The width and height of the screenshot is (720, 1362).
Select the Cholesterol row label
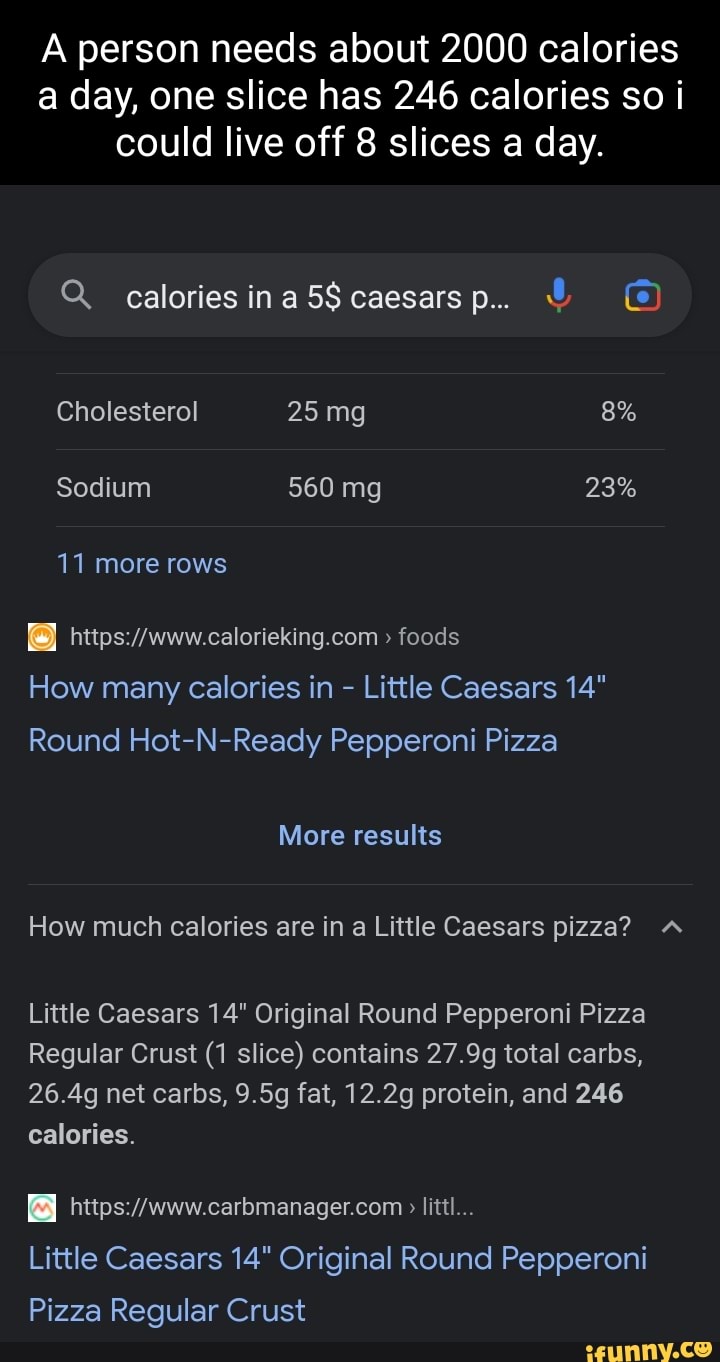pyautogui.click(x=127, y=412)
